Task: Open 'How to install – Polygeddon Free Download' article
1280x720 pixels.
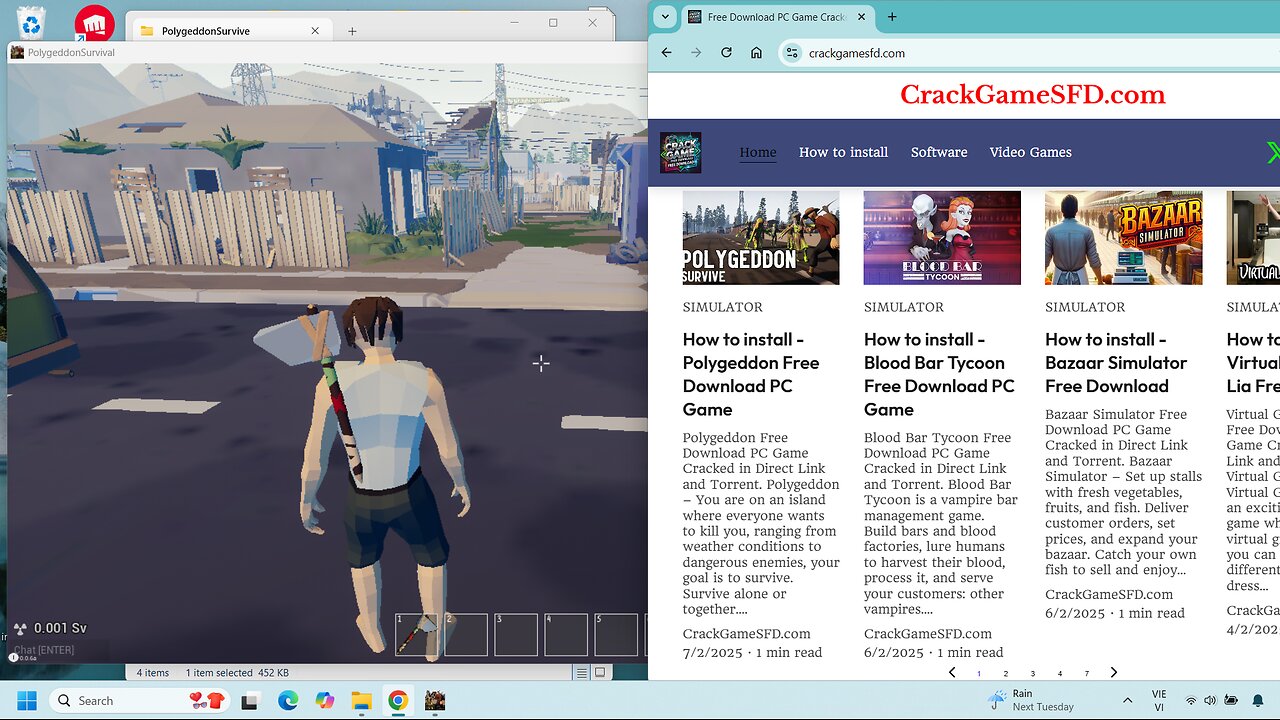Action: (751, 374)
